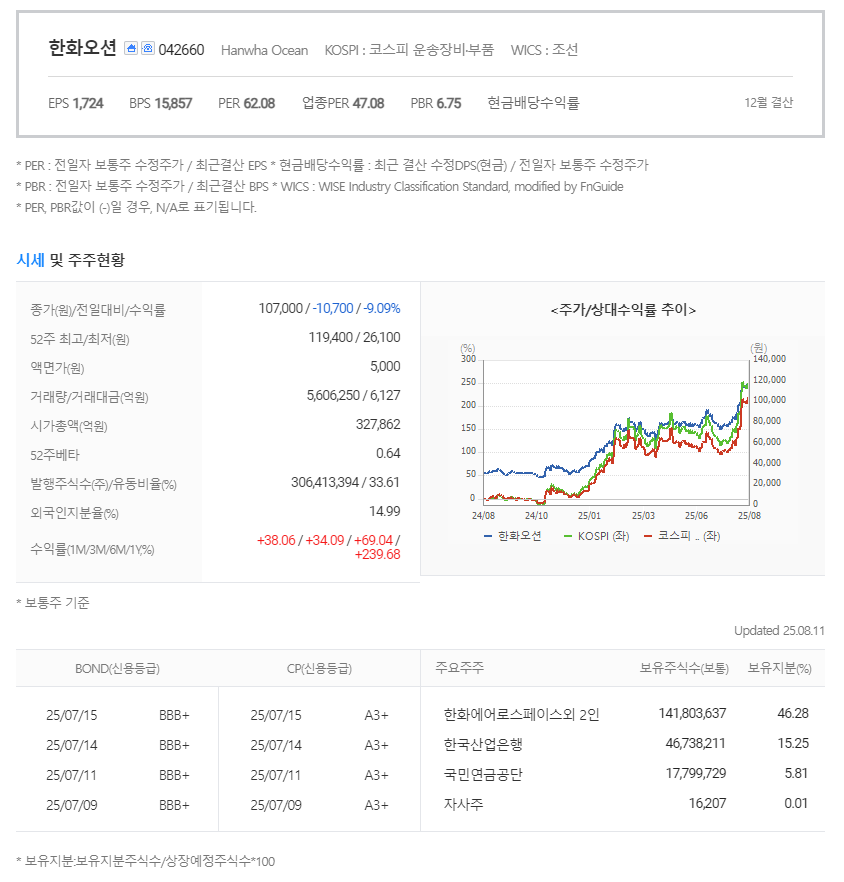
Task: Click the 1Y return +239.68
Action: click(378, 555)
